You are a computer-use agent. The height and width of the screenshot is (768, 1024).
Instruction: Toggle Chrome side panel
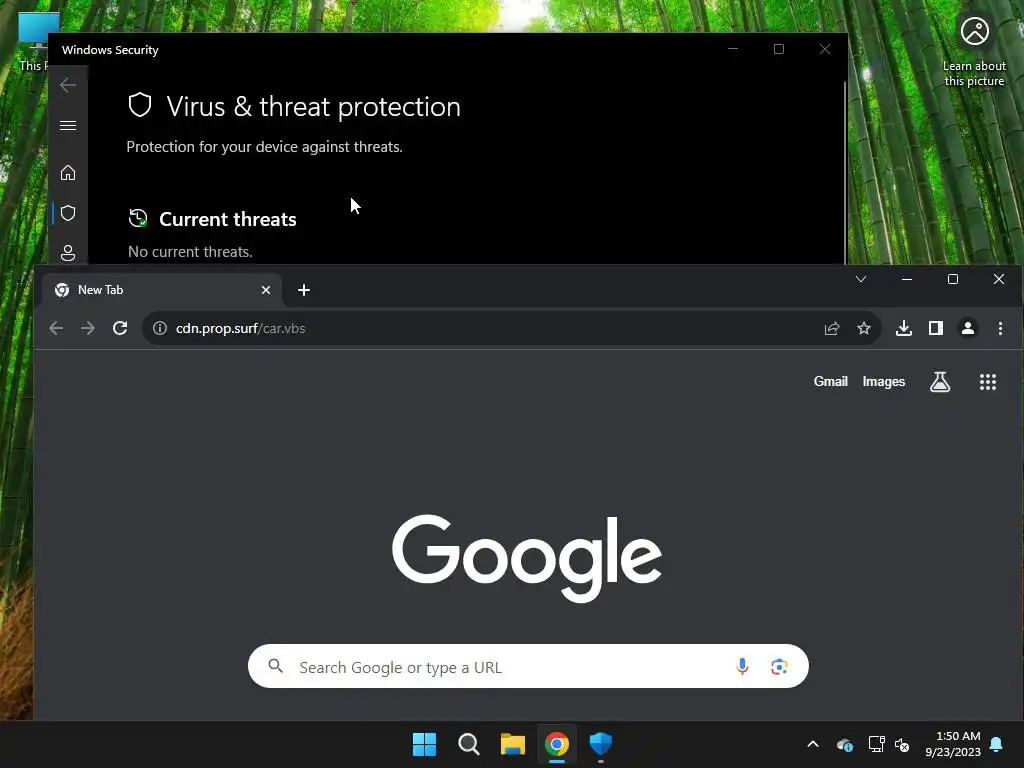click(x=936, y=328)
